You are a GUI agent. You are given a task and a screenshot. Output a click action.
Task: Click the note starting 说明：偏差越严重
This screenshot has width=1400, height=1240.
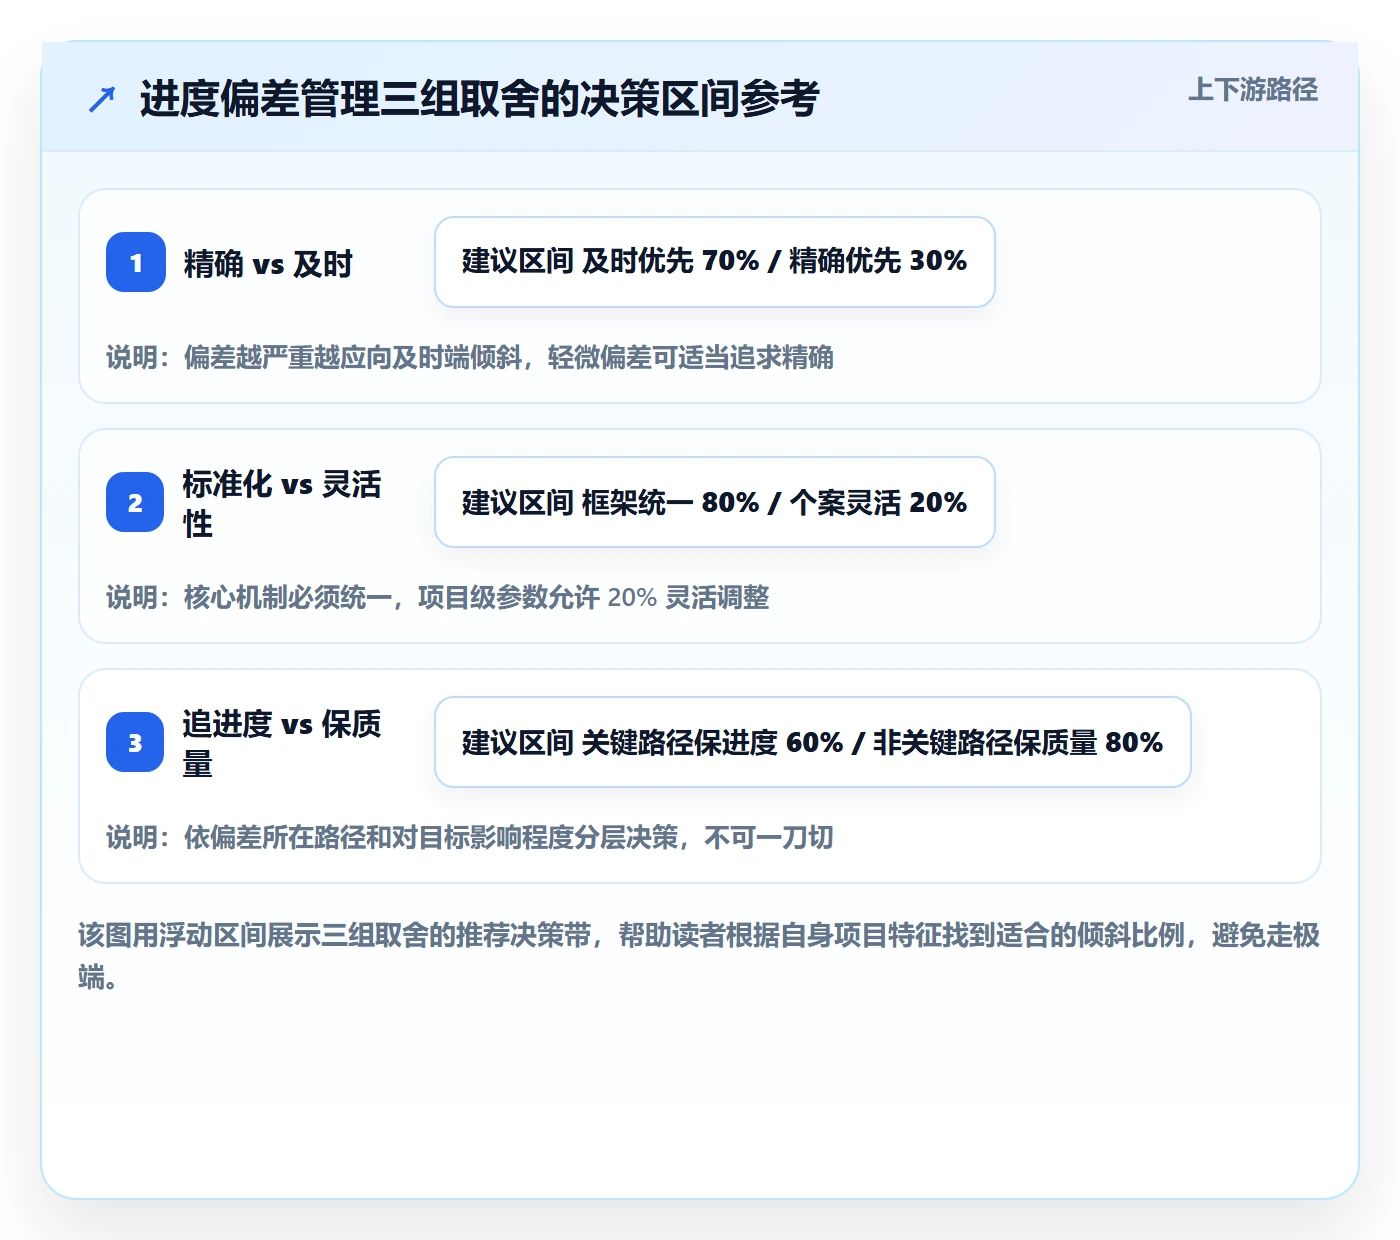tap(470, 357)
